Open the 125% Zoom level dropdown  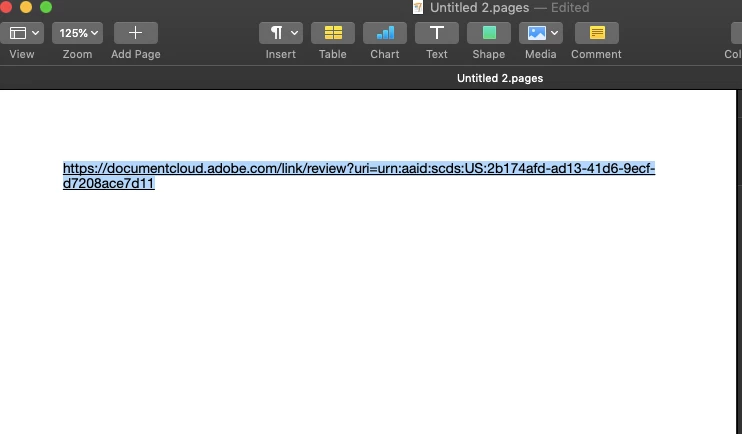point(78,33)
